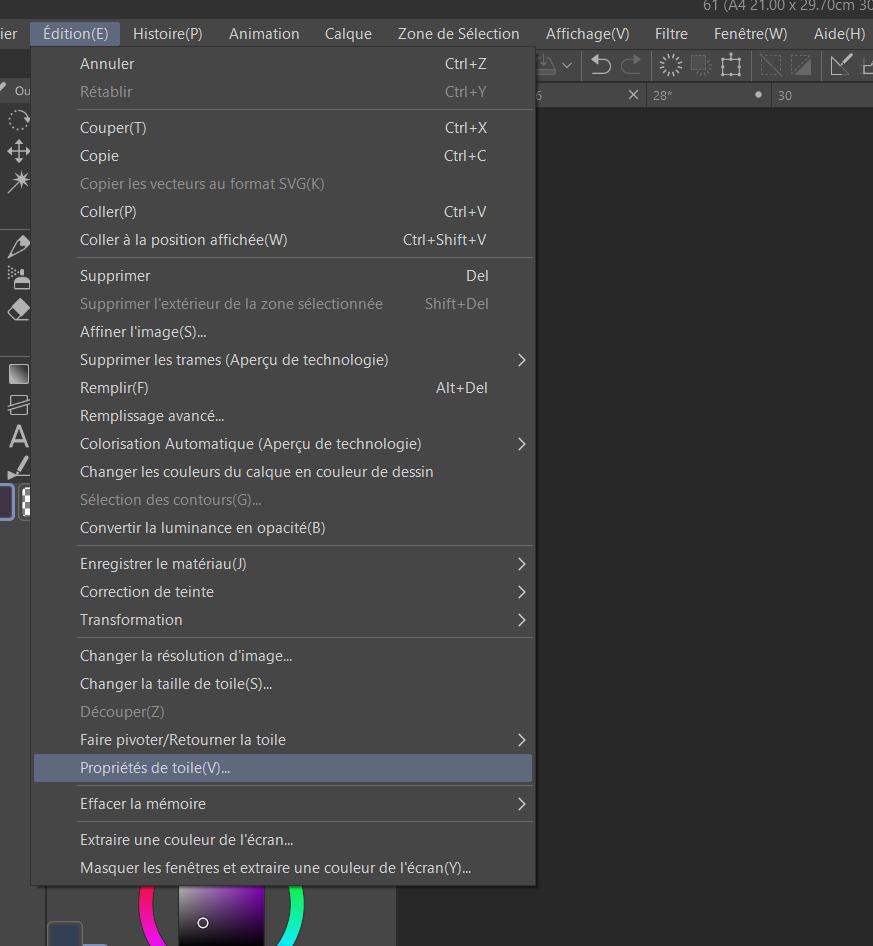Image resolution: width=873 pixels, height=946 pixels.
Task: Select the Auto select magic wand tool
Action: click(18, 181)
